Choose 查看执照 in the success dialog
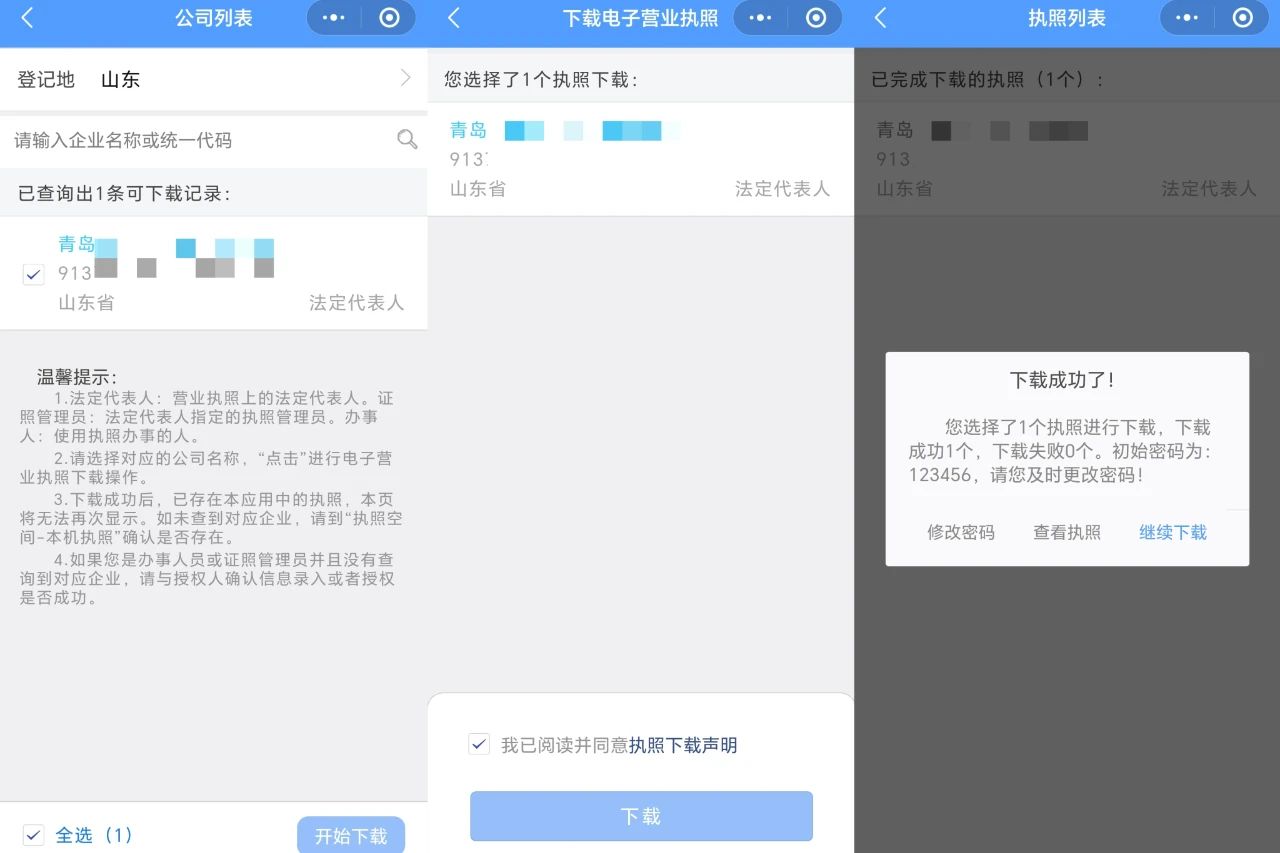 [1067, 533]
